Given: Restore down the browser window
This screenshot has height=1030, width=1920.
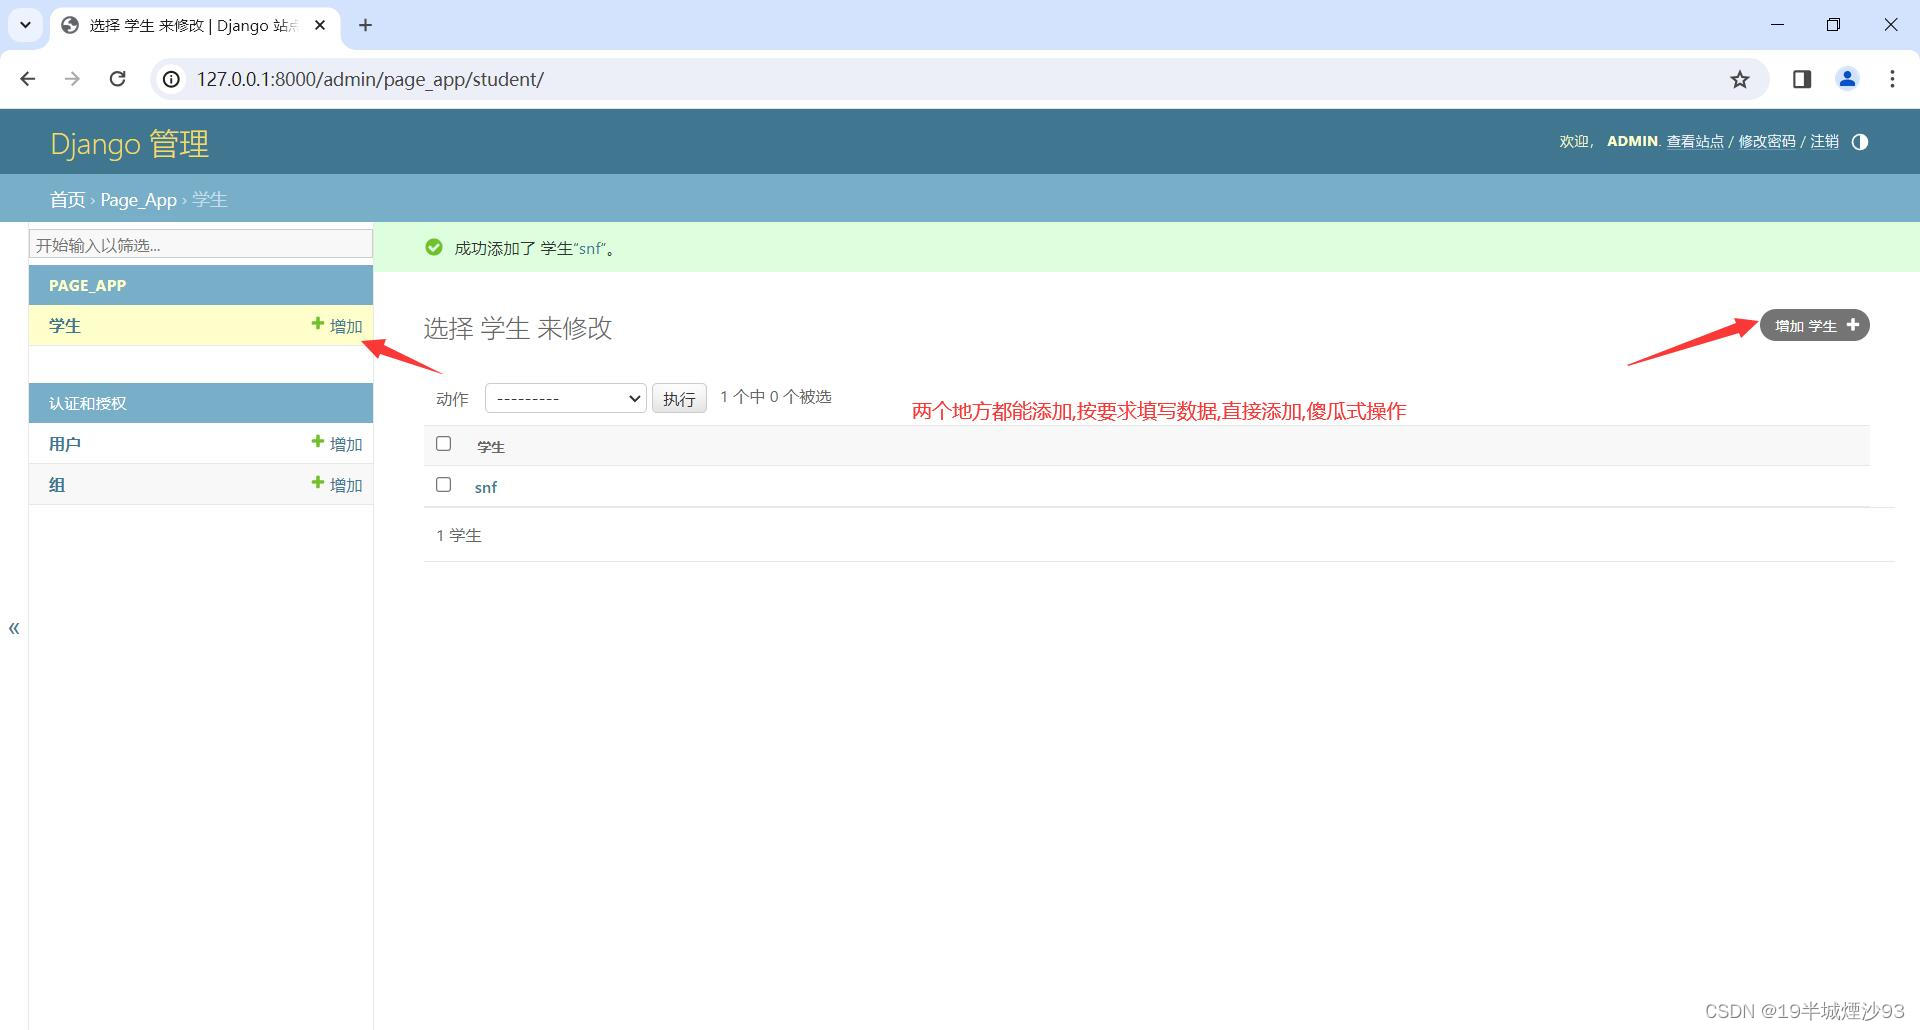Looking at the screenshot, I should coord(1833,25).
